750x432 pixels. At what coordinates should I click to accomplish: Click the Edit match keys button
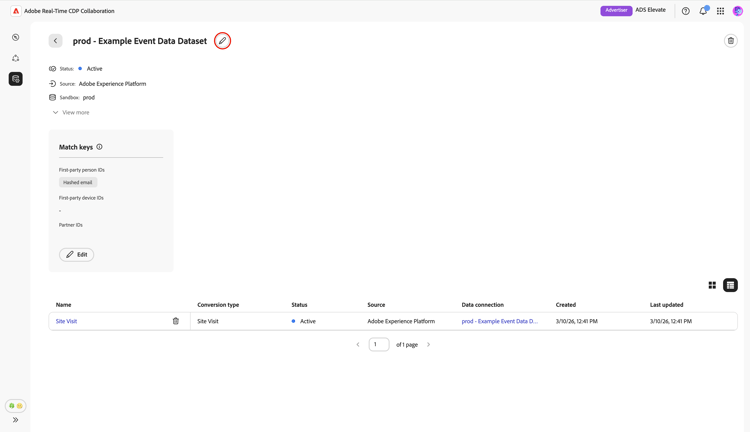(x=77, y=255)
